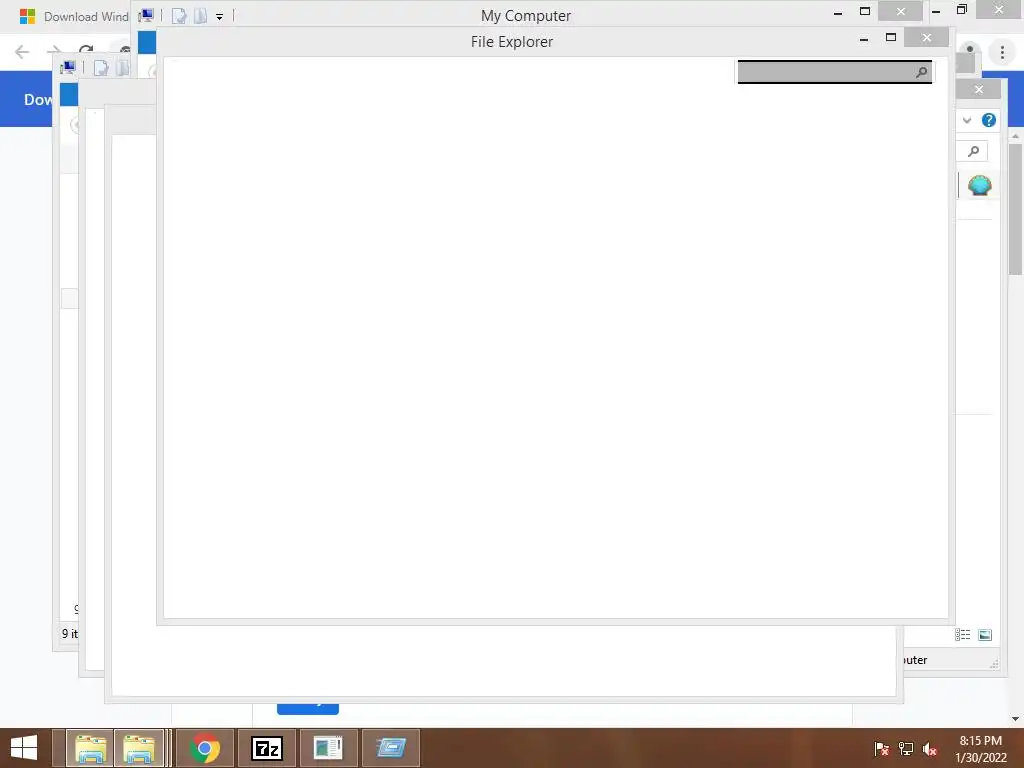Click Properties icon in My Computer quick access toolbar
The height and width of the screenshot is (768, 1024).
(x=179, y=16)
